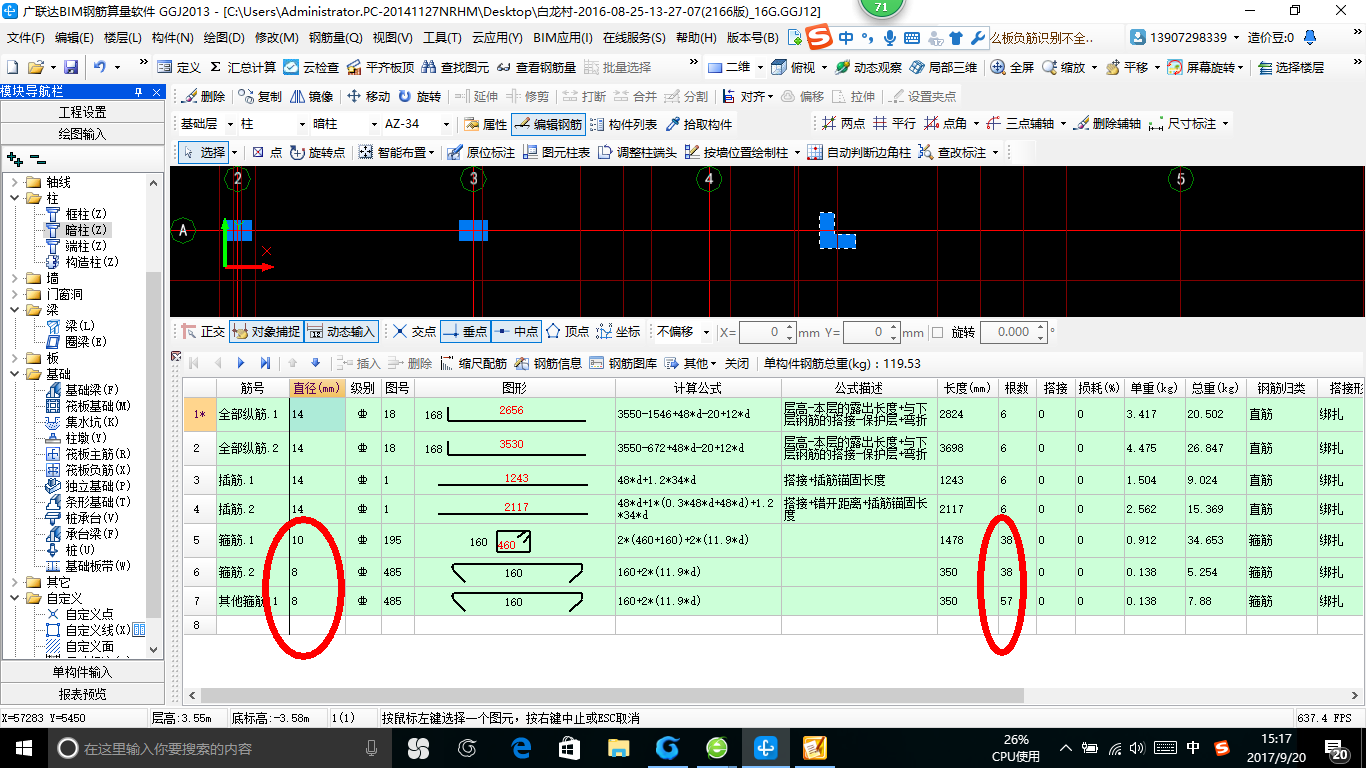Select the 旋转点 rotate point tool

coord(317,152)
